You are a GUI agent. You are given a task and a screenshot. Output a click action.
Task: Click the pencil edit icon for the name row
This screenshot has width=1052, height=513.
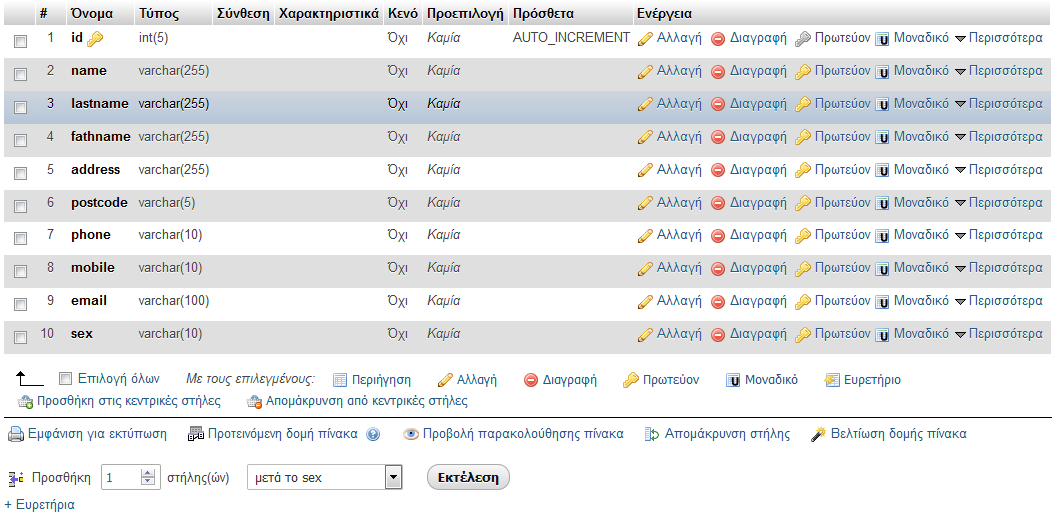pos(645,71)
